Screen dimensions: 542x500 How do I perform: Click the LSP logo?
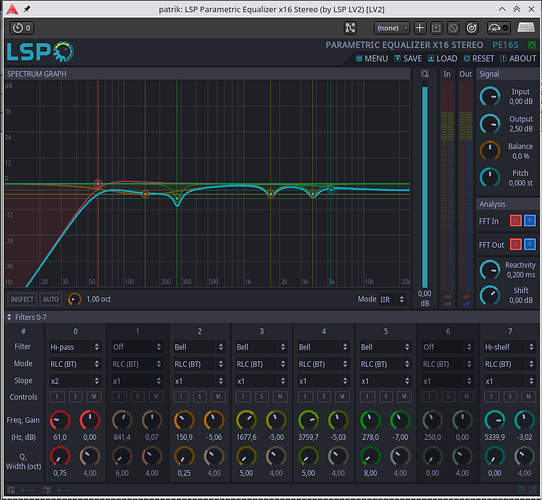(40, 52)
